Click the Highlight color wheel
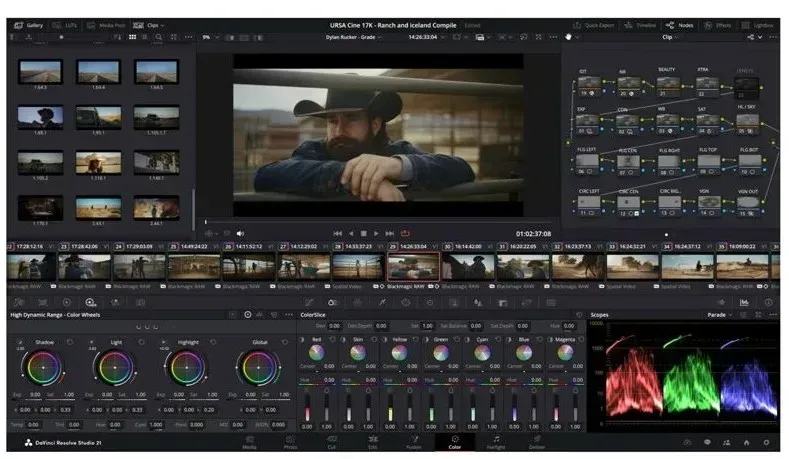The image size is (789, 459). (x=187, y=368)
